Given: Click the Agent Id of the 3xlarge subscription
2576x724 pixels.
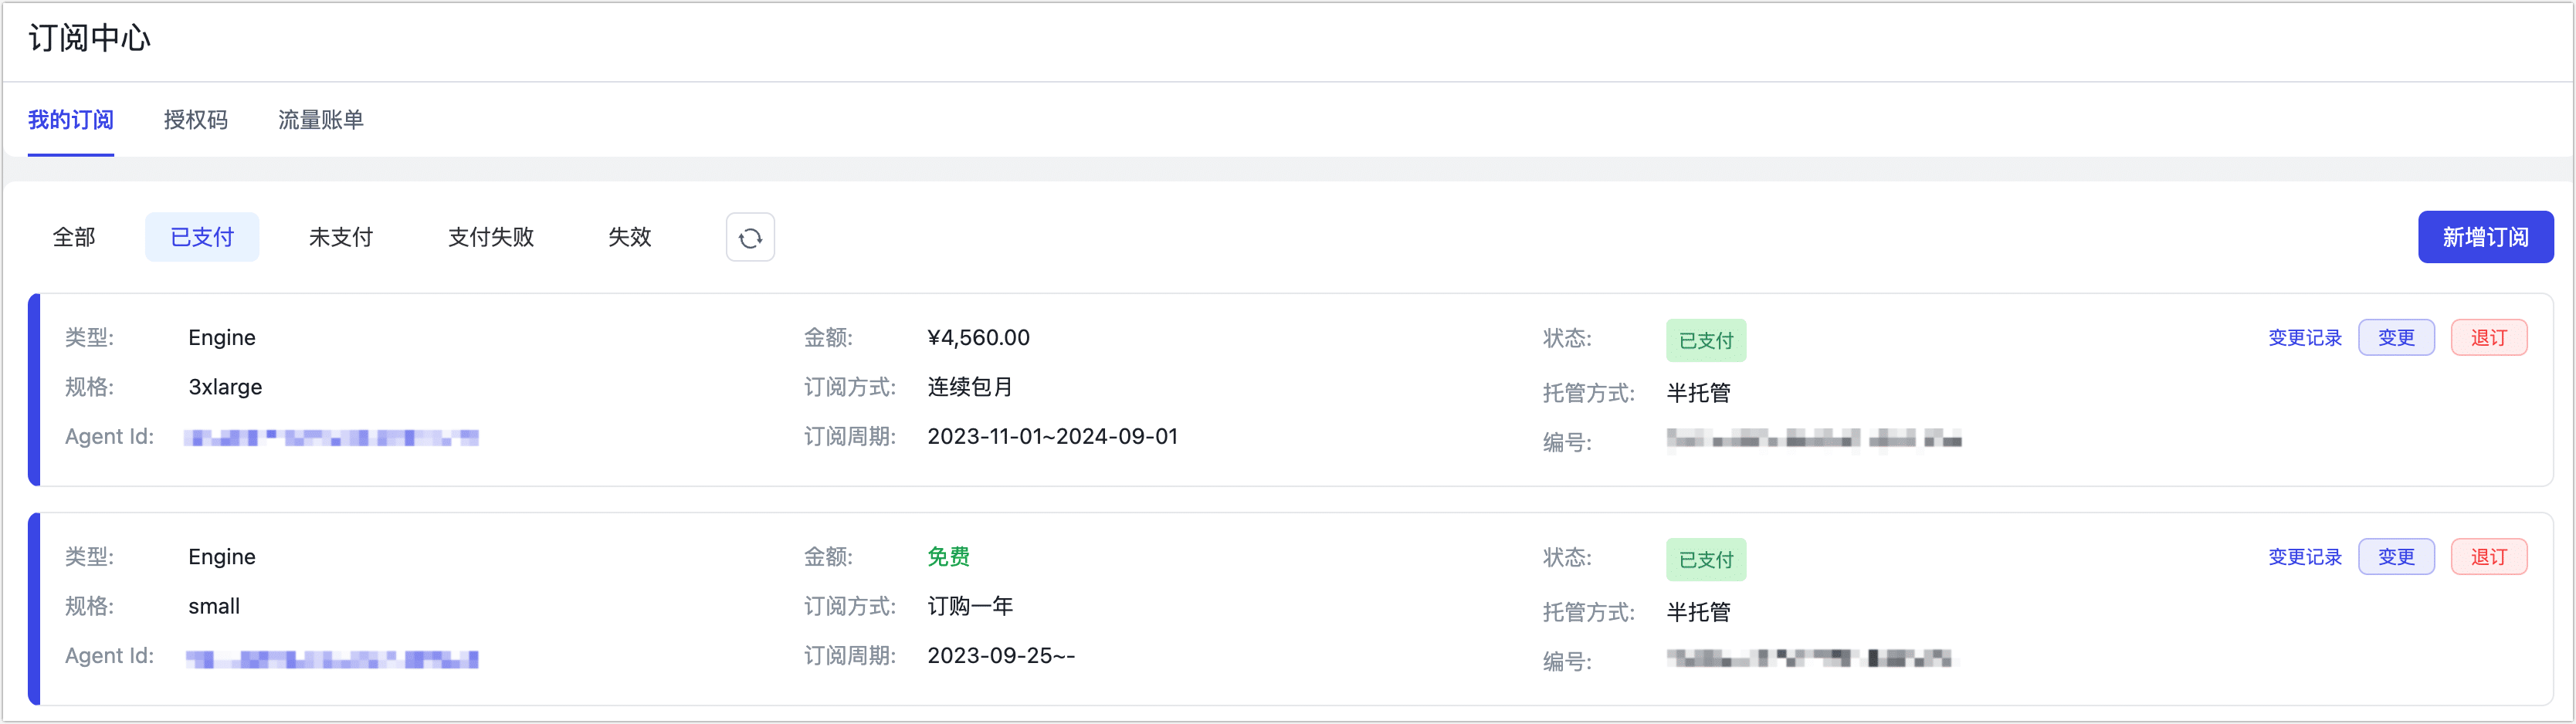Looking at the screenshot, I should (331, 438).
